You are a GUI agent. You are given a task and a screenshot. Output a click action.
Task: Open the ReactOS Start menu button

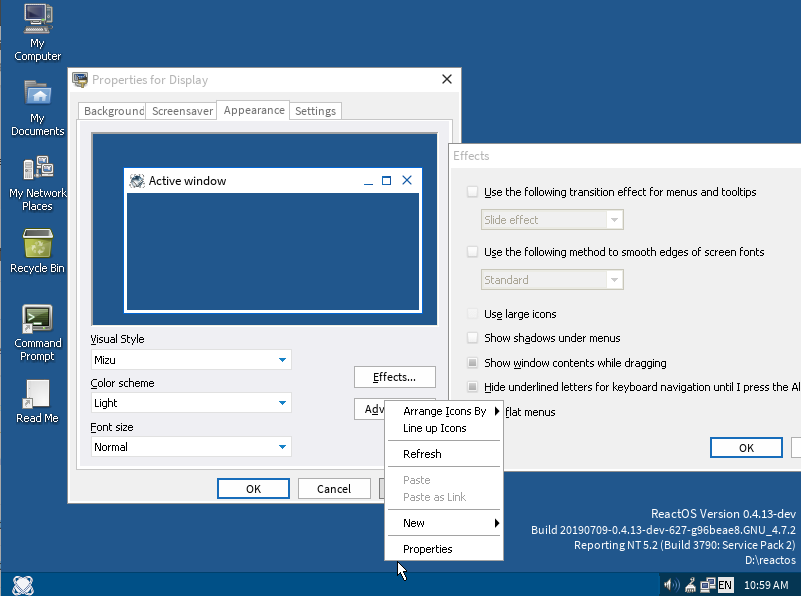[23, 585]
